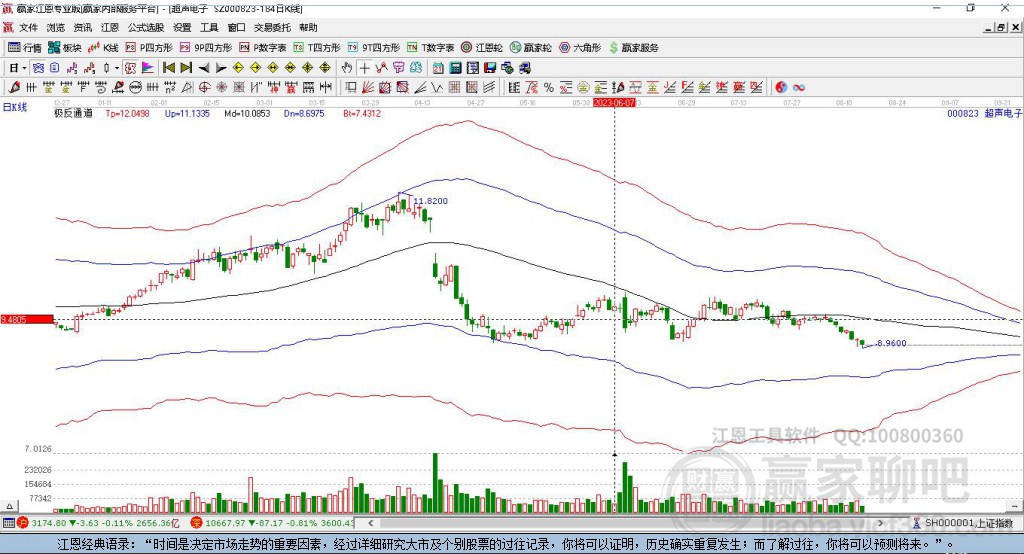Click the 金 circled gold icon

[583, 88]
